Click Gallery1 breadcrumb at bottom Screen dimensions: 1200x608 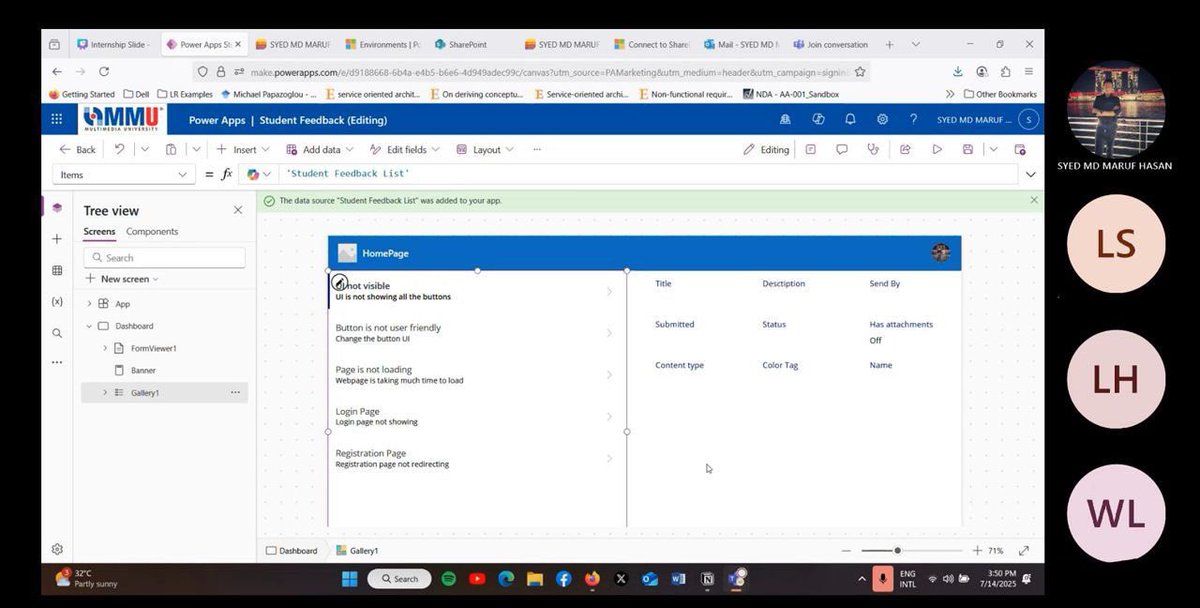point(357,551)
